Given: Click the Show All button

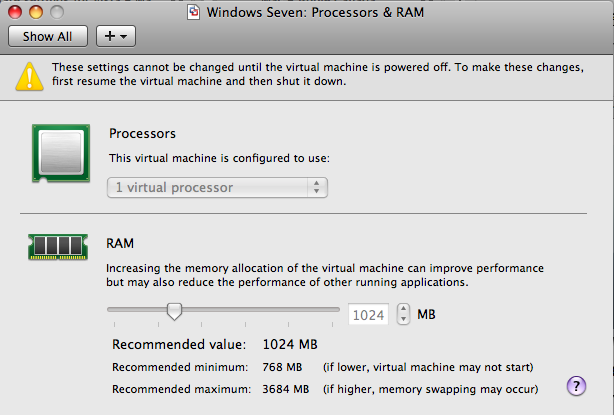Looking at the screenshot, I should [x=48, y=36].
